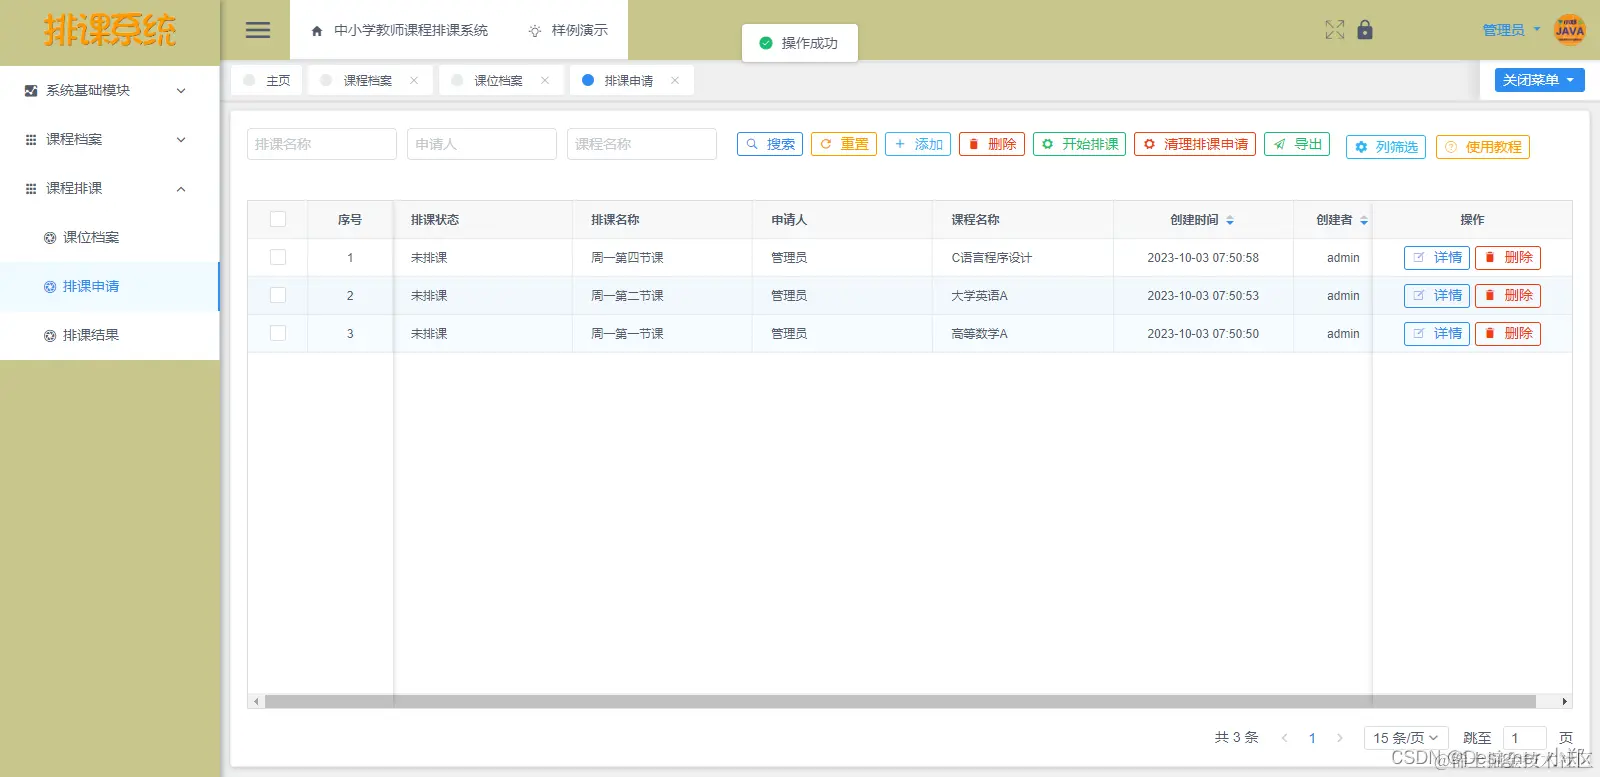Viewport: 1600px width, 777px height.
Task: Click the 2023-10-03 07:50:53 timestamp cell
Action: pos(1203,296)
